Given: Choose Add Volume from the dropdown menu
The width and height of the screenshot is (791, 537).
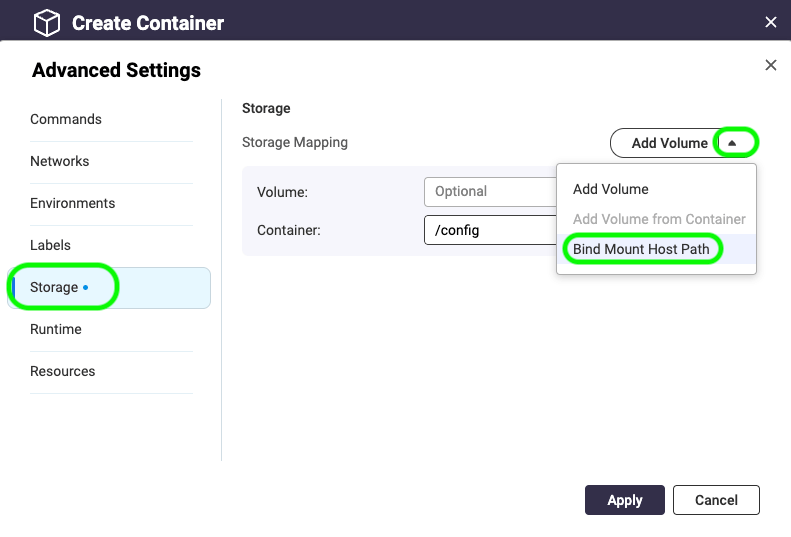Looking at the screenshot, I should coord(610,189).
